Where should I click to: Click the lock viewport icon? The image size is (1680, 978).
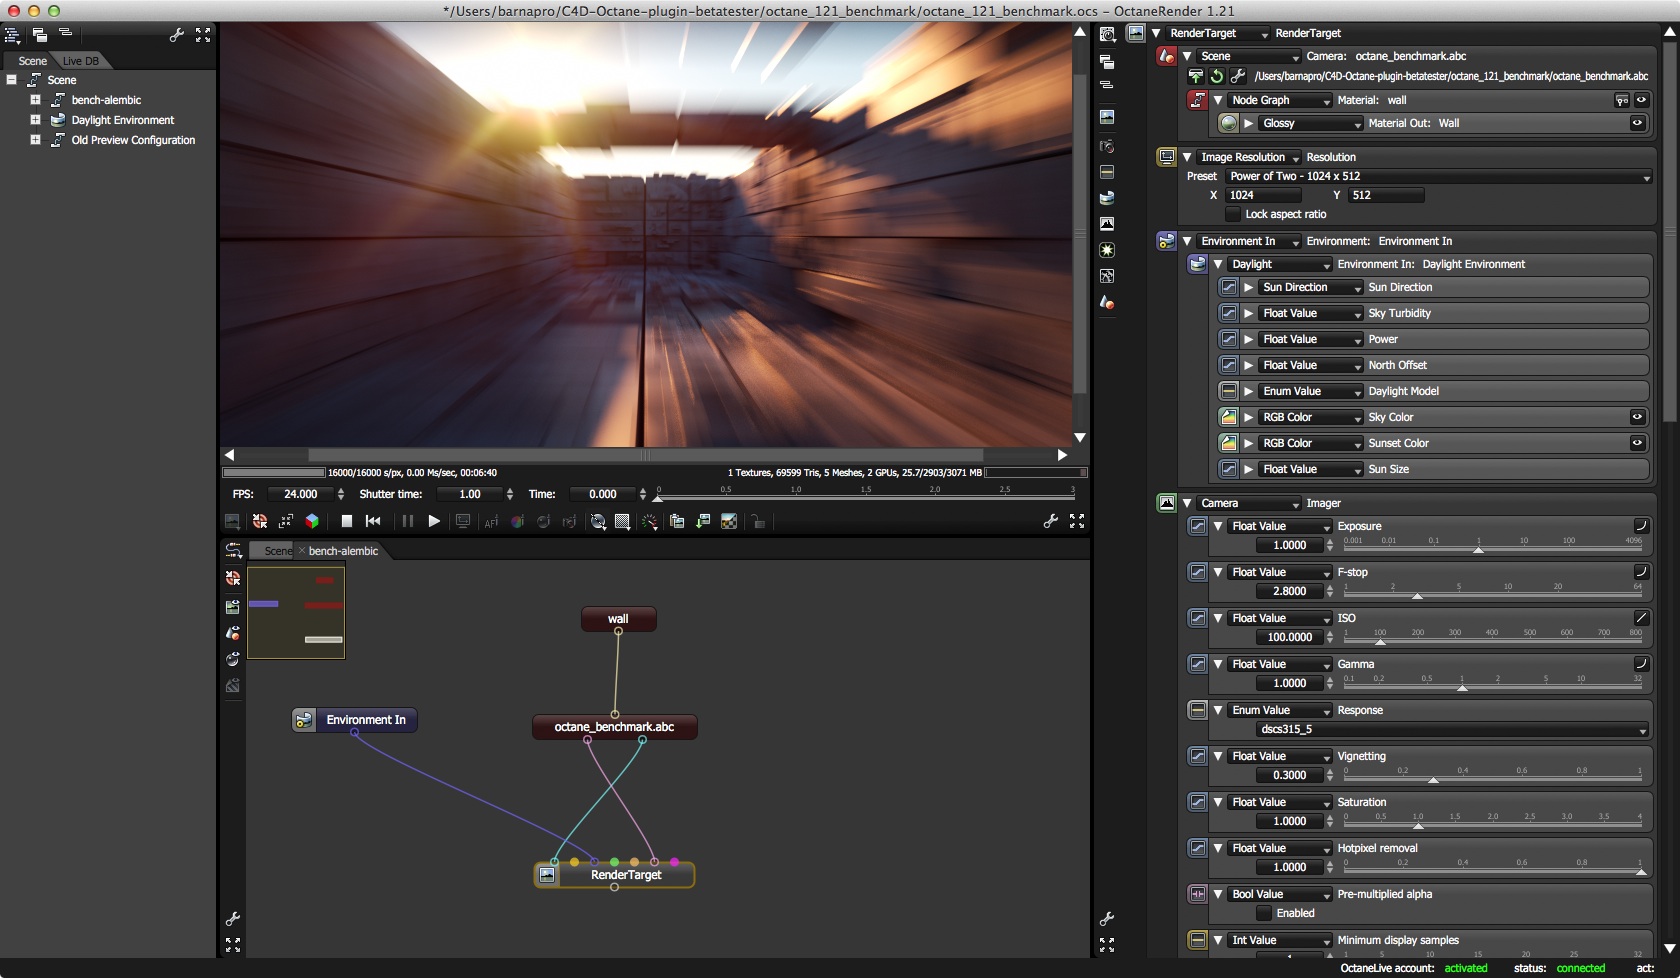(x=758, y=521)
